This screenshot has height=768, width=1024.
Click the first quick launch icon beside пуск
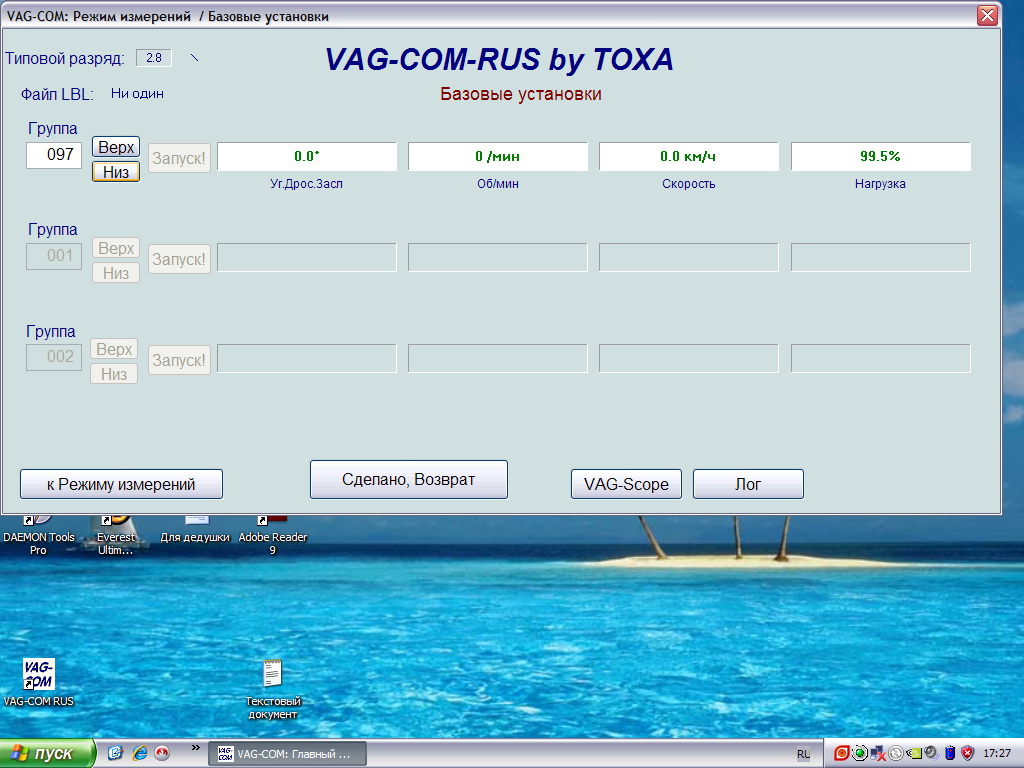115,753
